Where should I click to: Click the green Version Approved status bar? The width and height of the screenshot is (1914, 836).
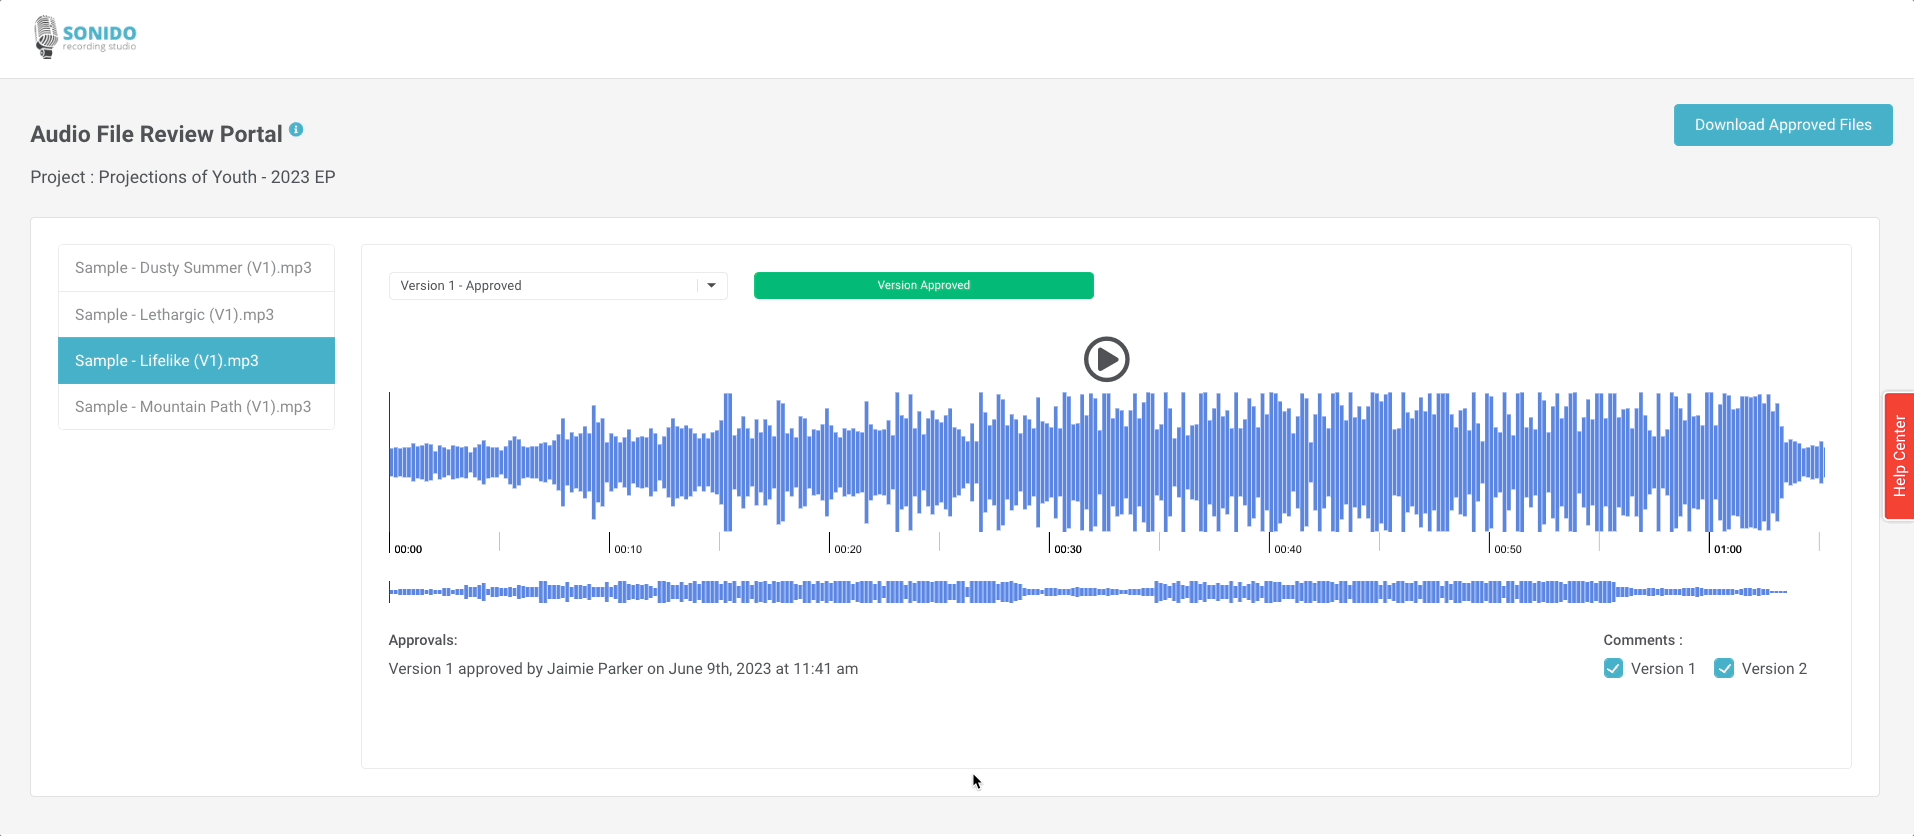pos(923,286)
